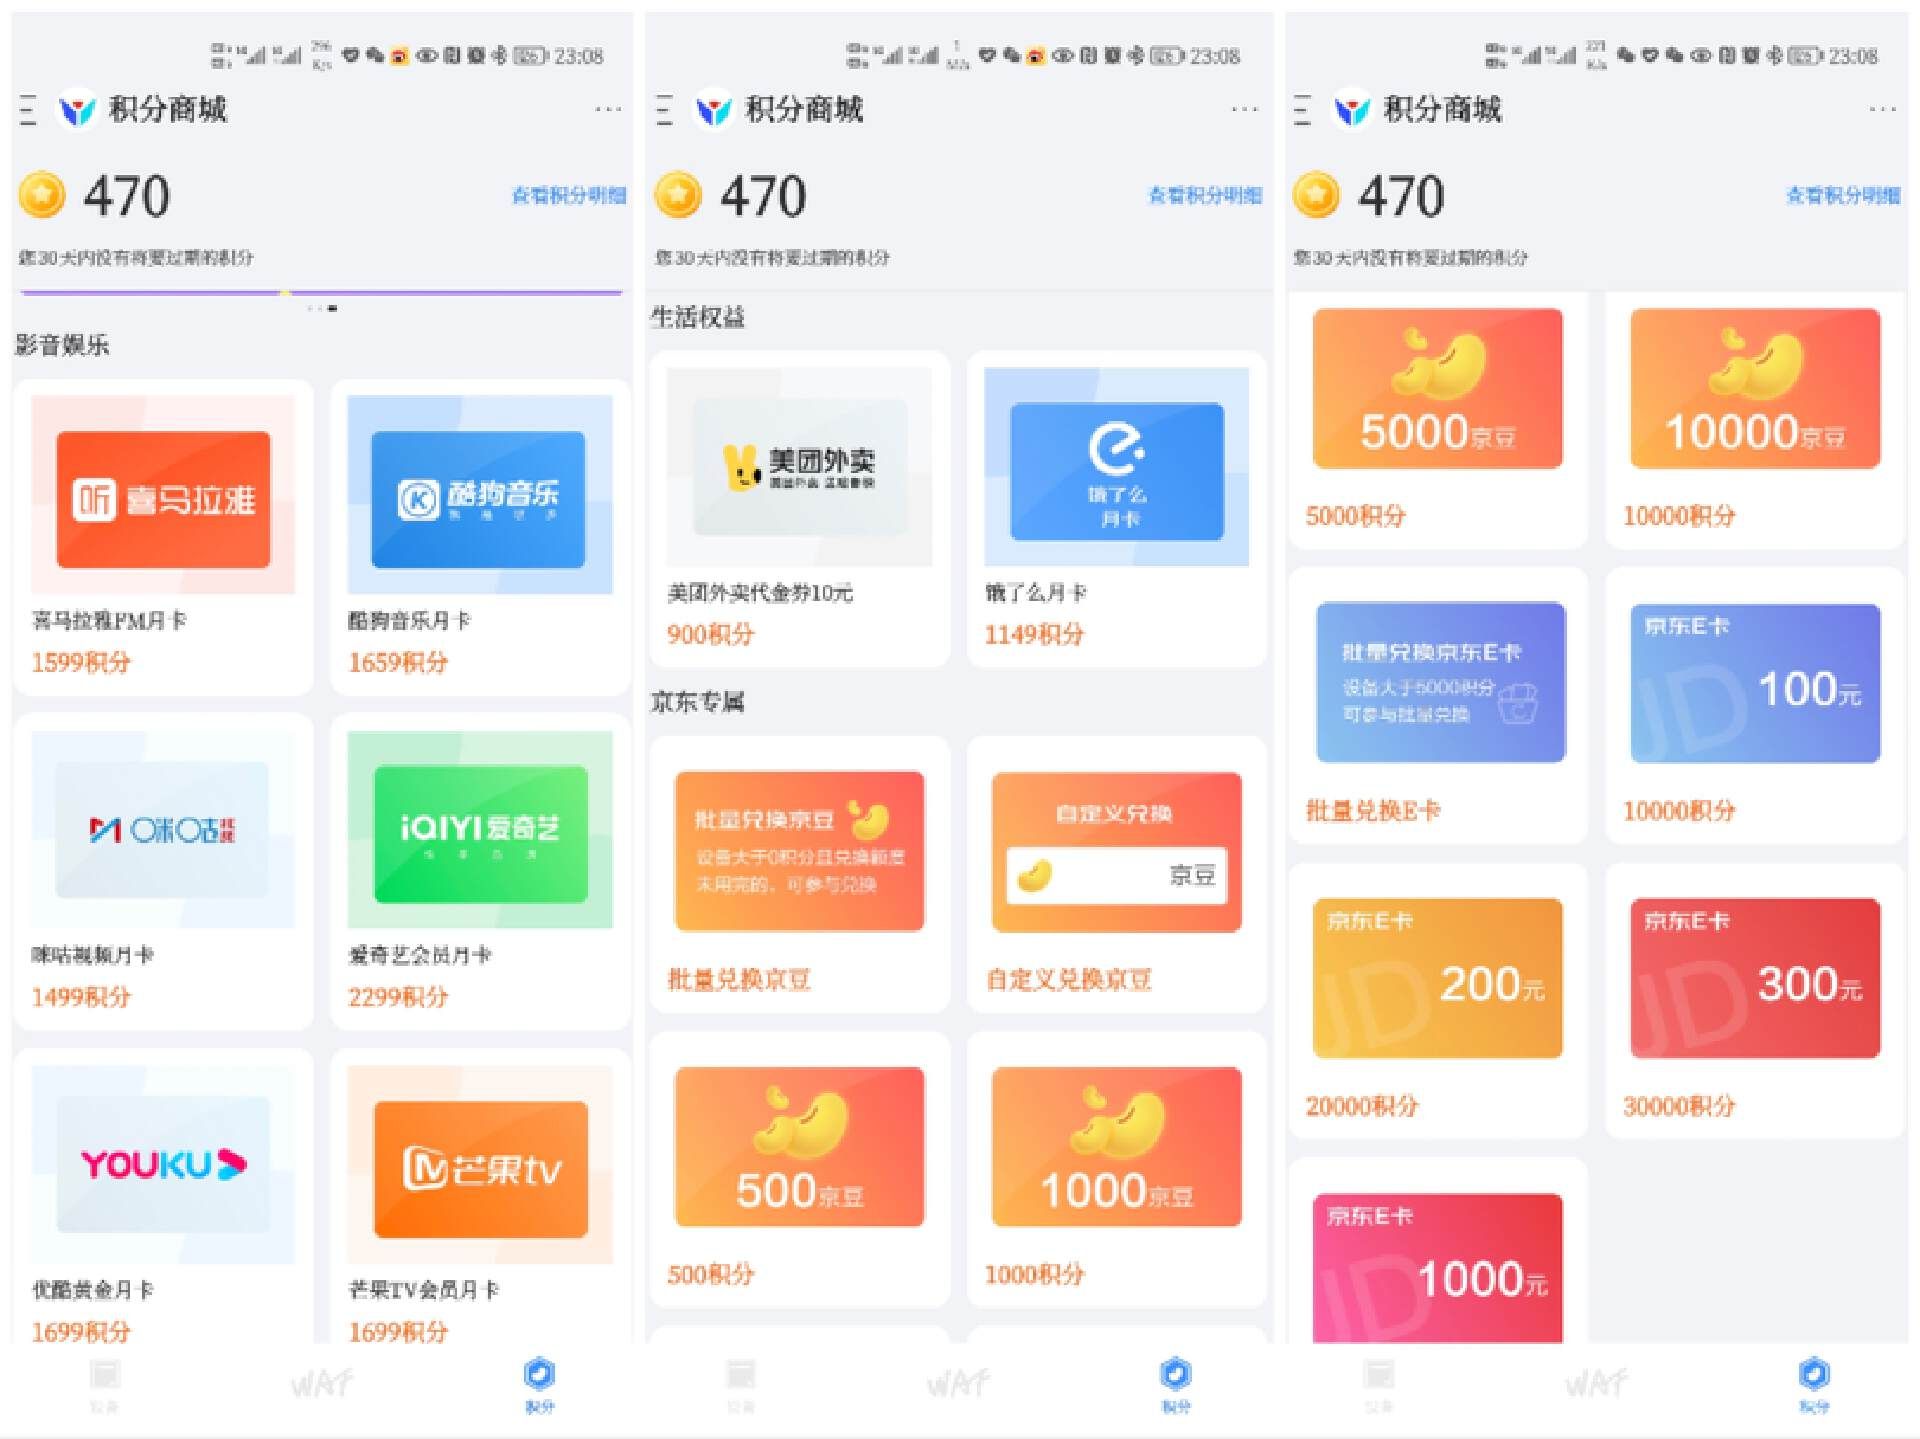Click 批量兑换京豆 label text
This screenshot has width=1920, height=1439.
(x=739, y=979)
